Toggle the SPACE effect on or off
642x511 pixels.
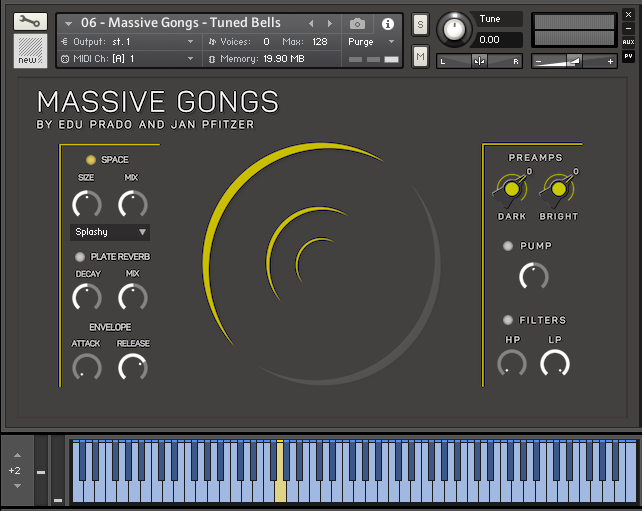pyautogui.click(x=91, y=160)
